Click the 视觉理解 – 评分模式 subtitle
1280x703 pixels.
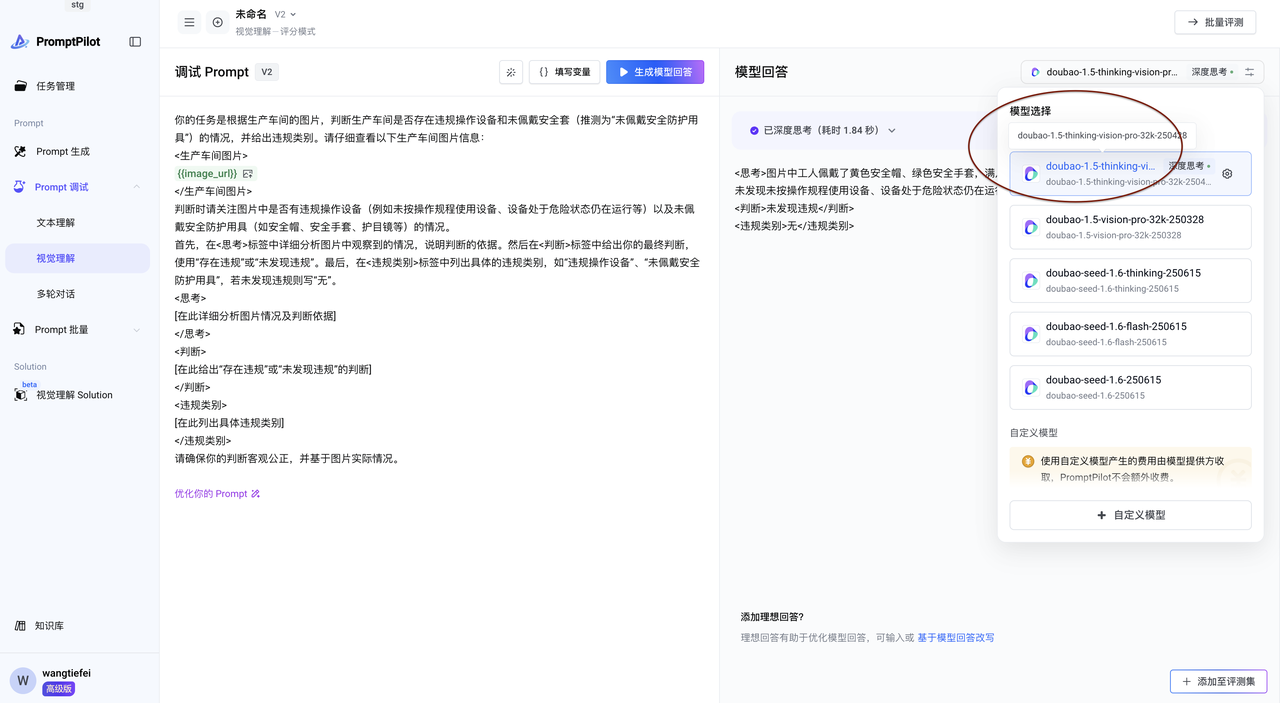pyautogui.click(x=275, y=32)
